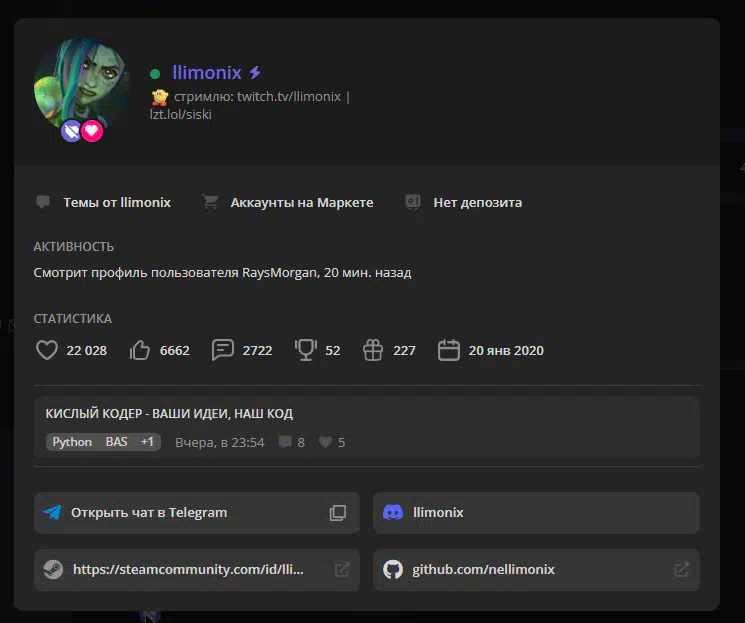Click the thread likes heart icon
The height and width of the screenshot is (623, 745).
point(325,442)
